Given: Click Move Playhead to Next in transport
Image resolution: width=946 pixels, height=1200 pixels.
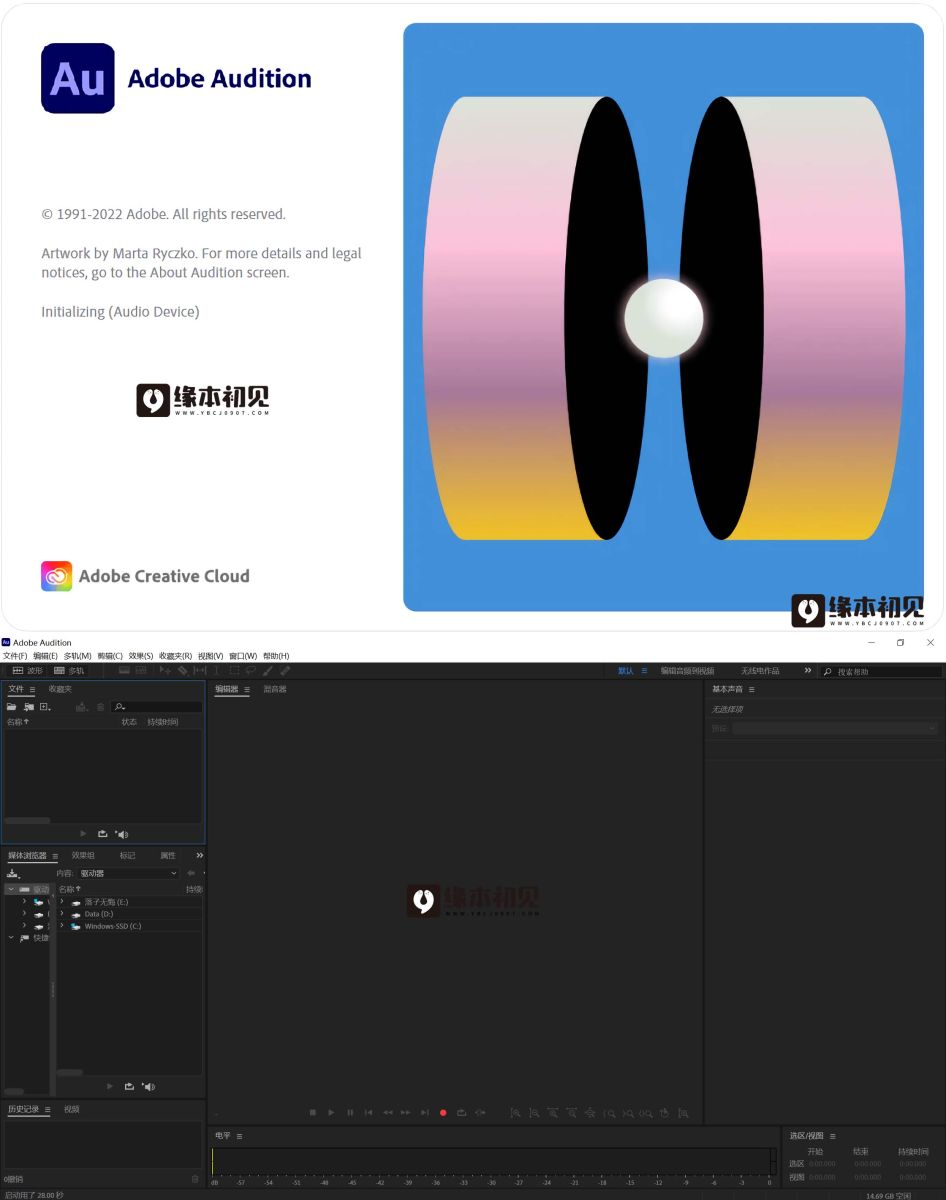Looking at the screenshot, I should (424, 1113).
